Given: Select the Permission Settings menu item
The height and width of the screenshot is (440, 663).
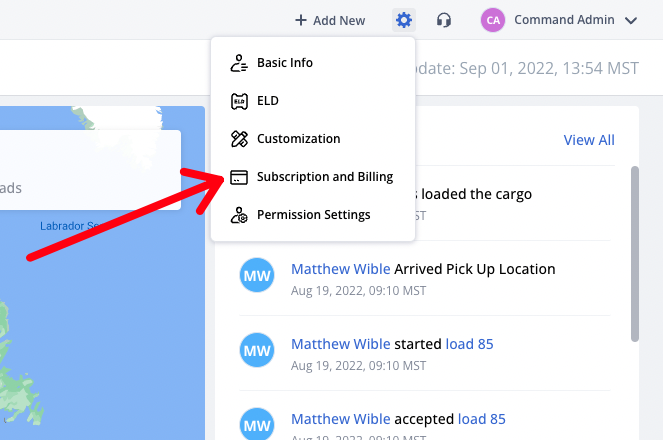Looking at the screenshot, I should [312, 215].
